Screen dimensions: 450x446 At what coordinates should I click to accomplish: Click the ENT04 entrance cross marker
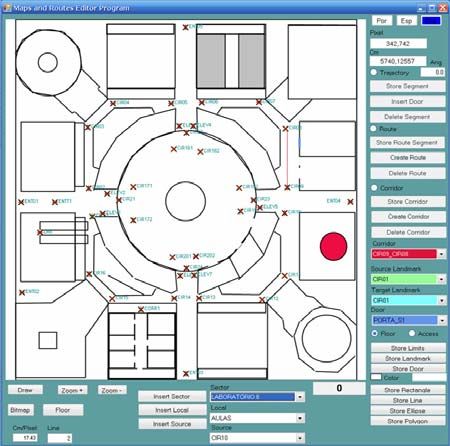350,202
